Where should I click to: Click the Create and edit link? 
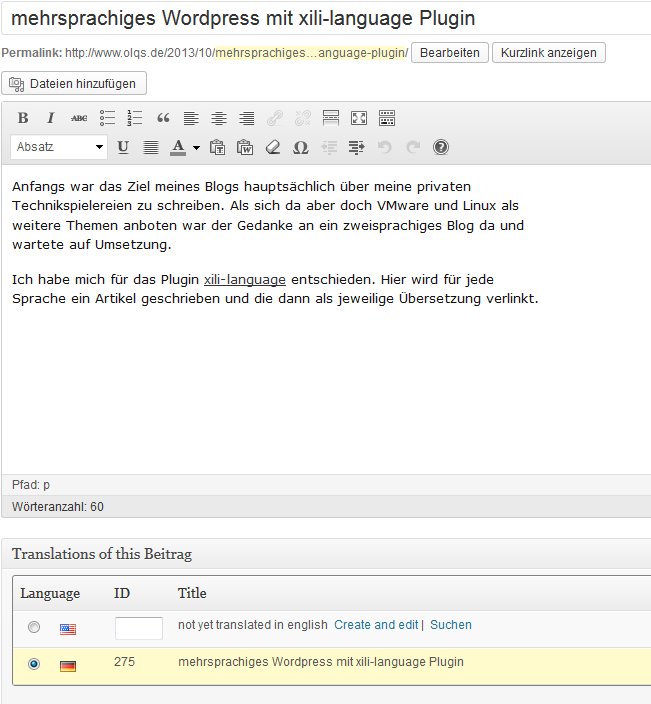[376, 625]
